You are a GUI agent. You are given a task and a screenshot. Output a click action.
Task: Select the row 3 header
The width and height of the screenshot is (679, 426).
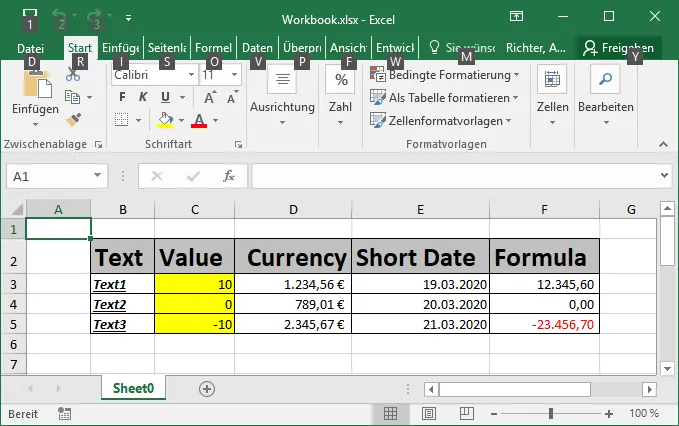pyautogui.click(x=13, y=284)
